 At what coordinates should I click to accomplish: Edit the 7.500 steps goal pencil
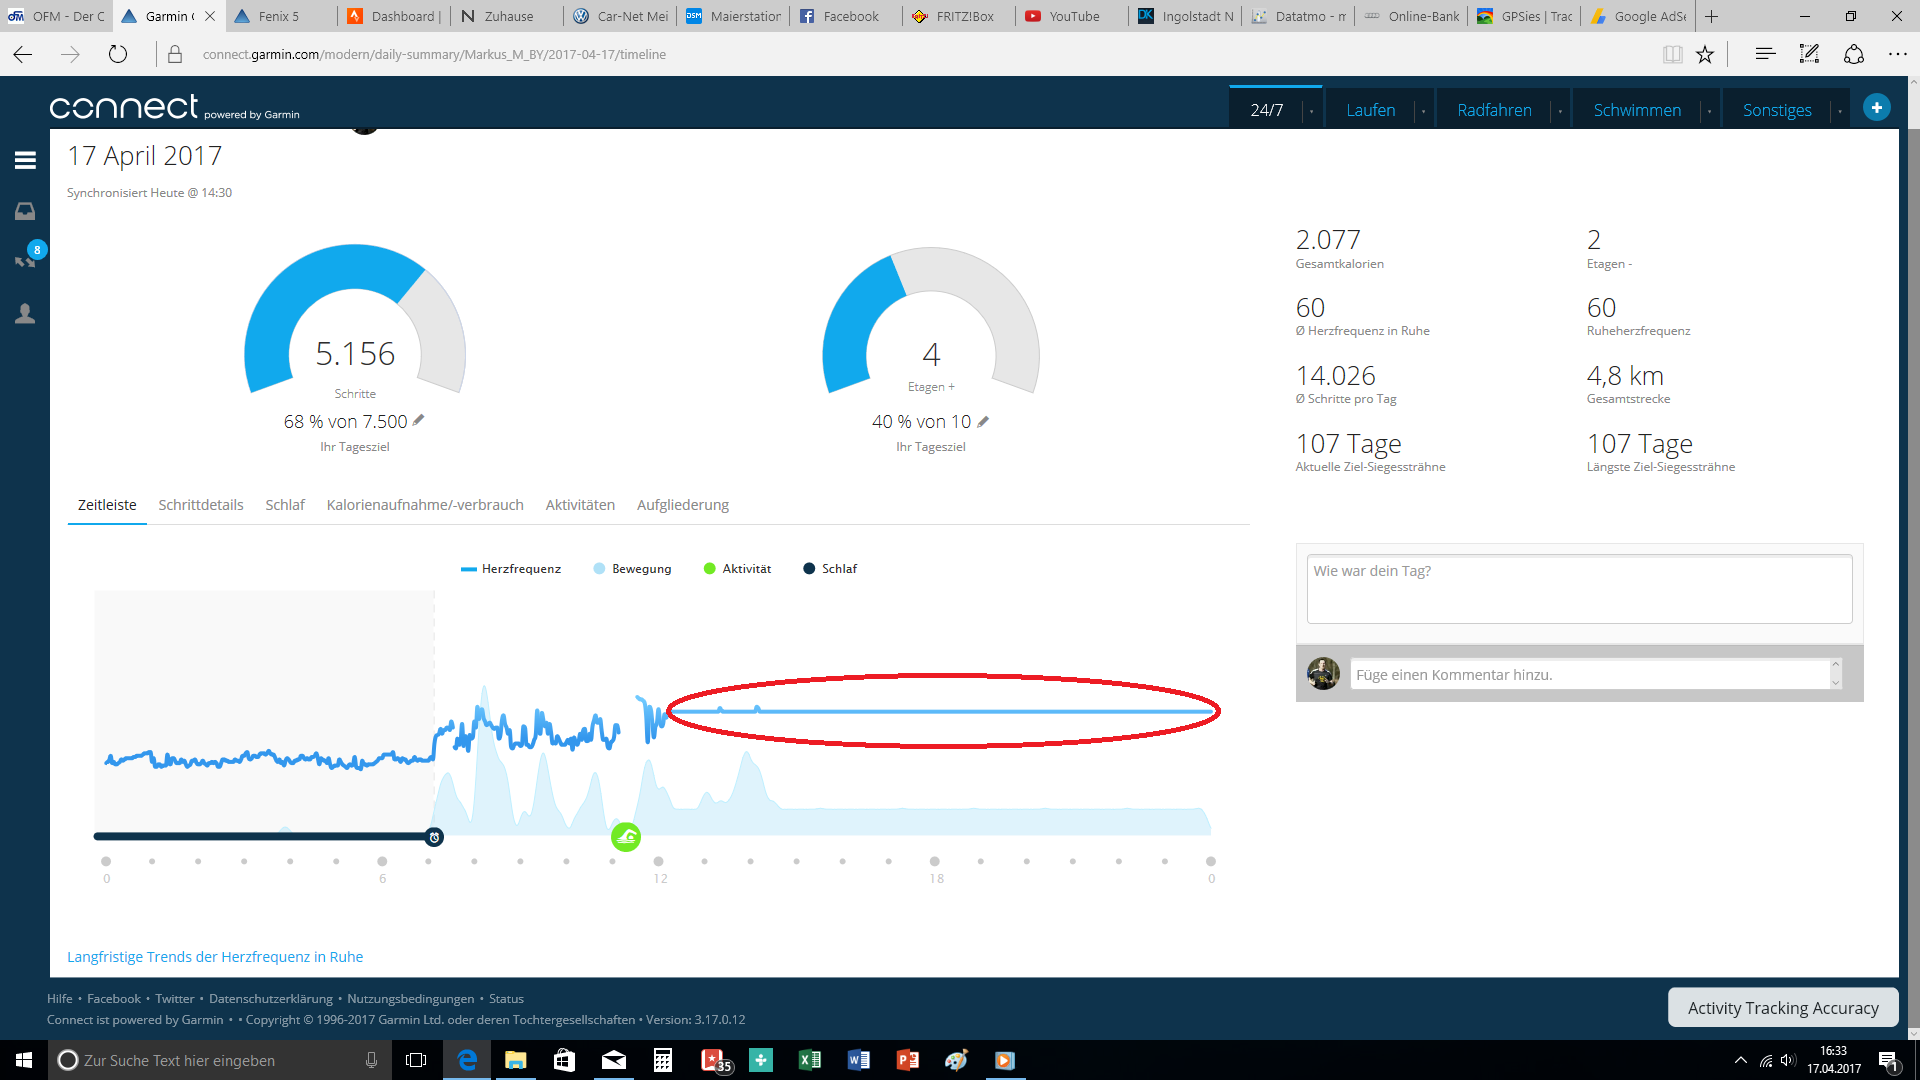point(418,421)
